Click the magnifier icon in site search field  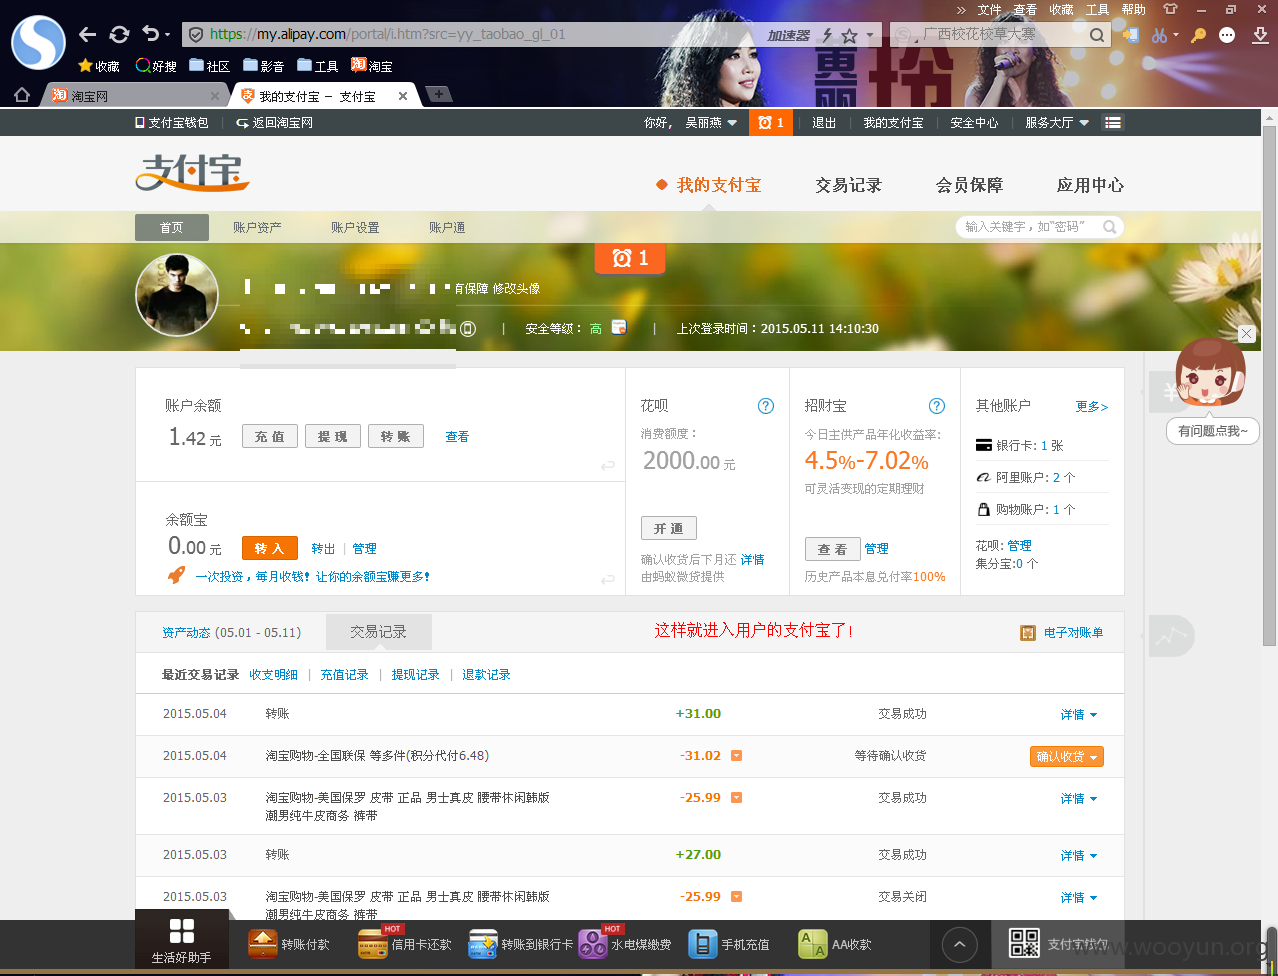point(1109,227)
